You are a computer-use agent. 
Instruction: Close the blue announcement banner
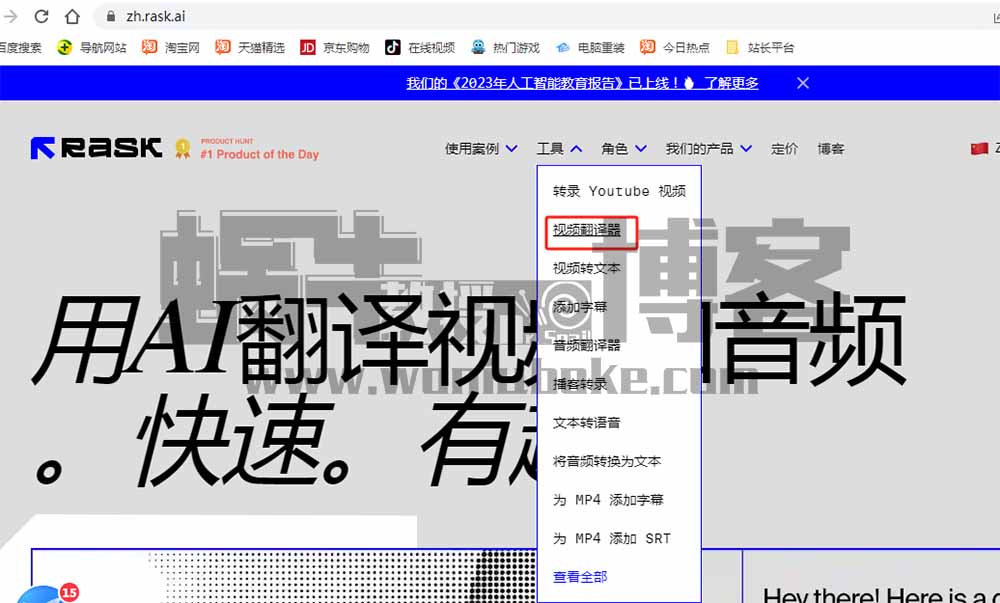click(802, 83)
